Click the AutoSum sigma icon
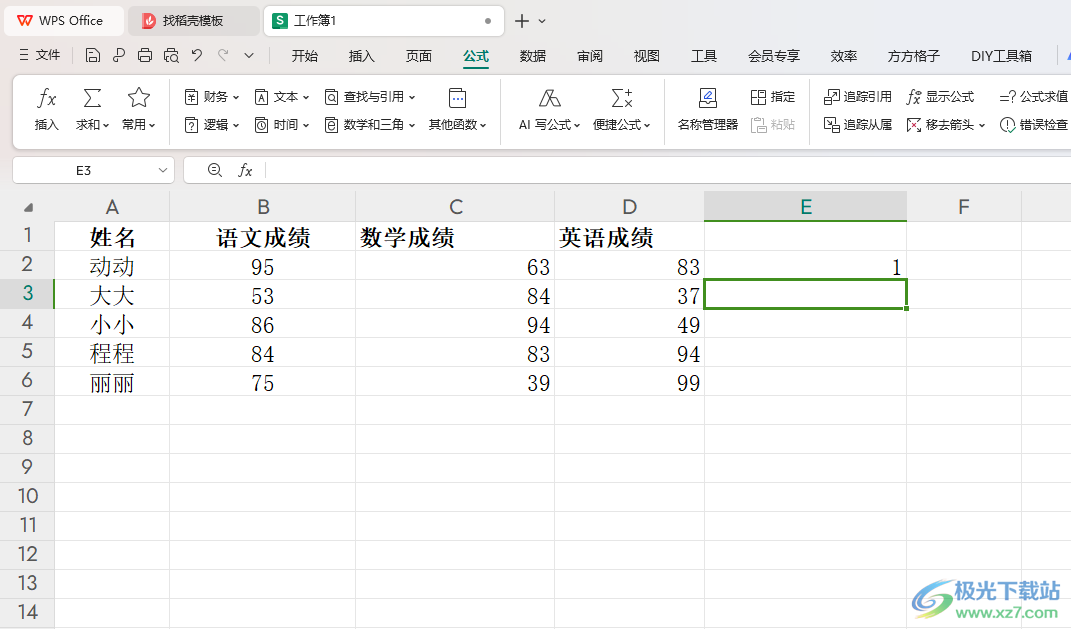Viewport: 1071px width, 629px height. click(x=92, y=98)
